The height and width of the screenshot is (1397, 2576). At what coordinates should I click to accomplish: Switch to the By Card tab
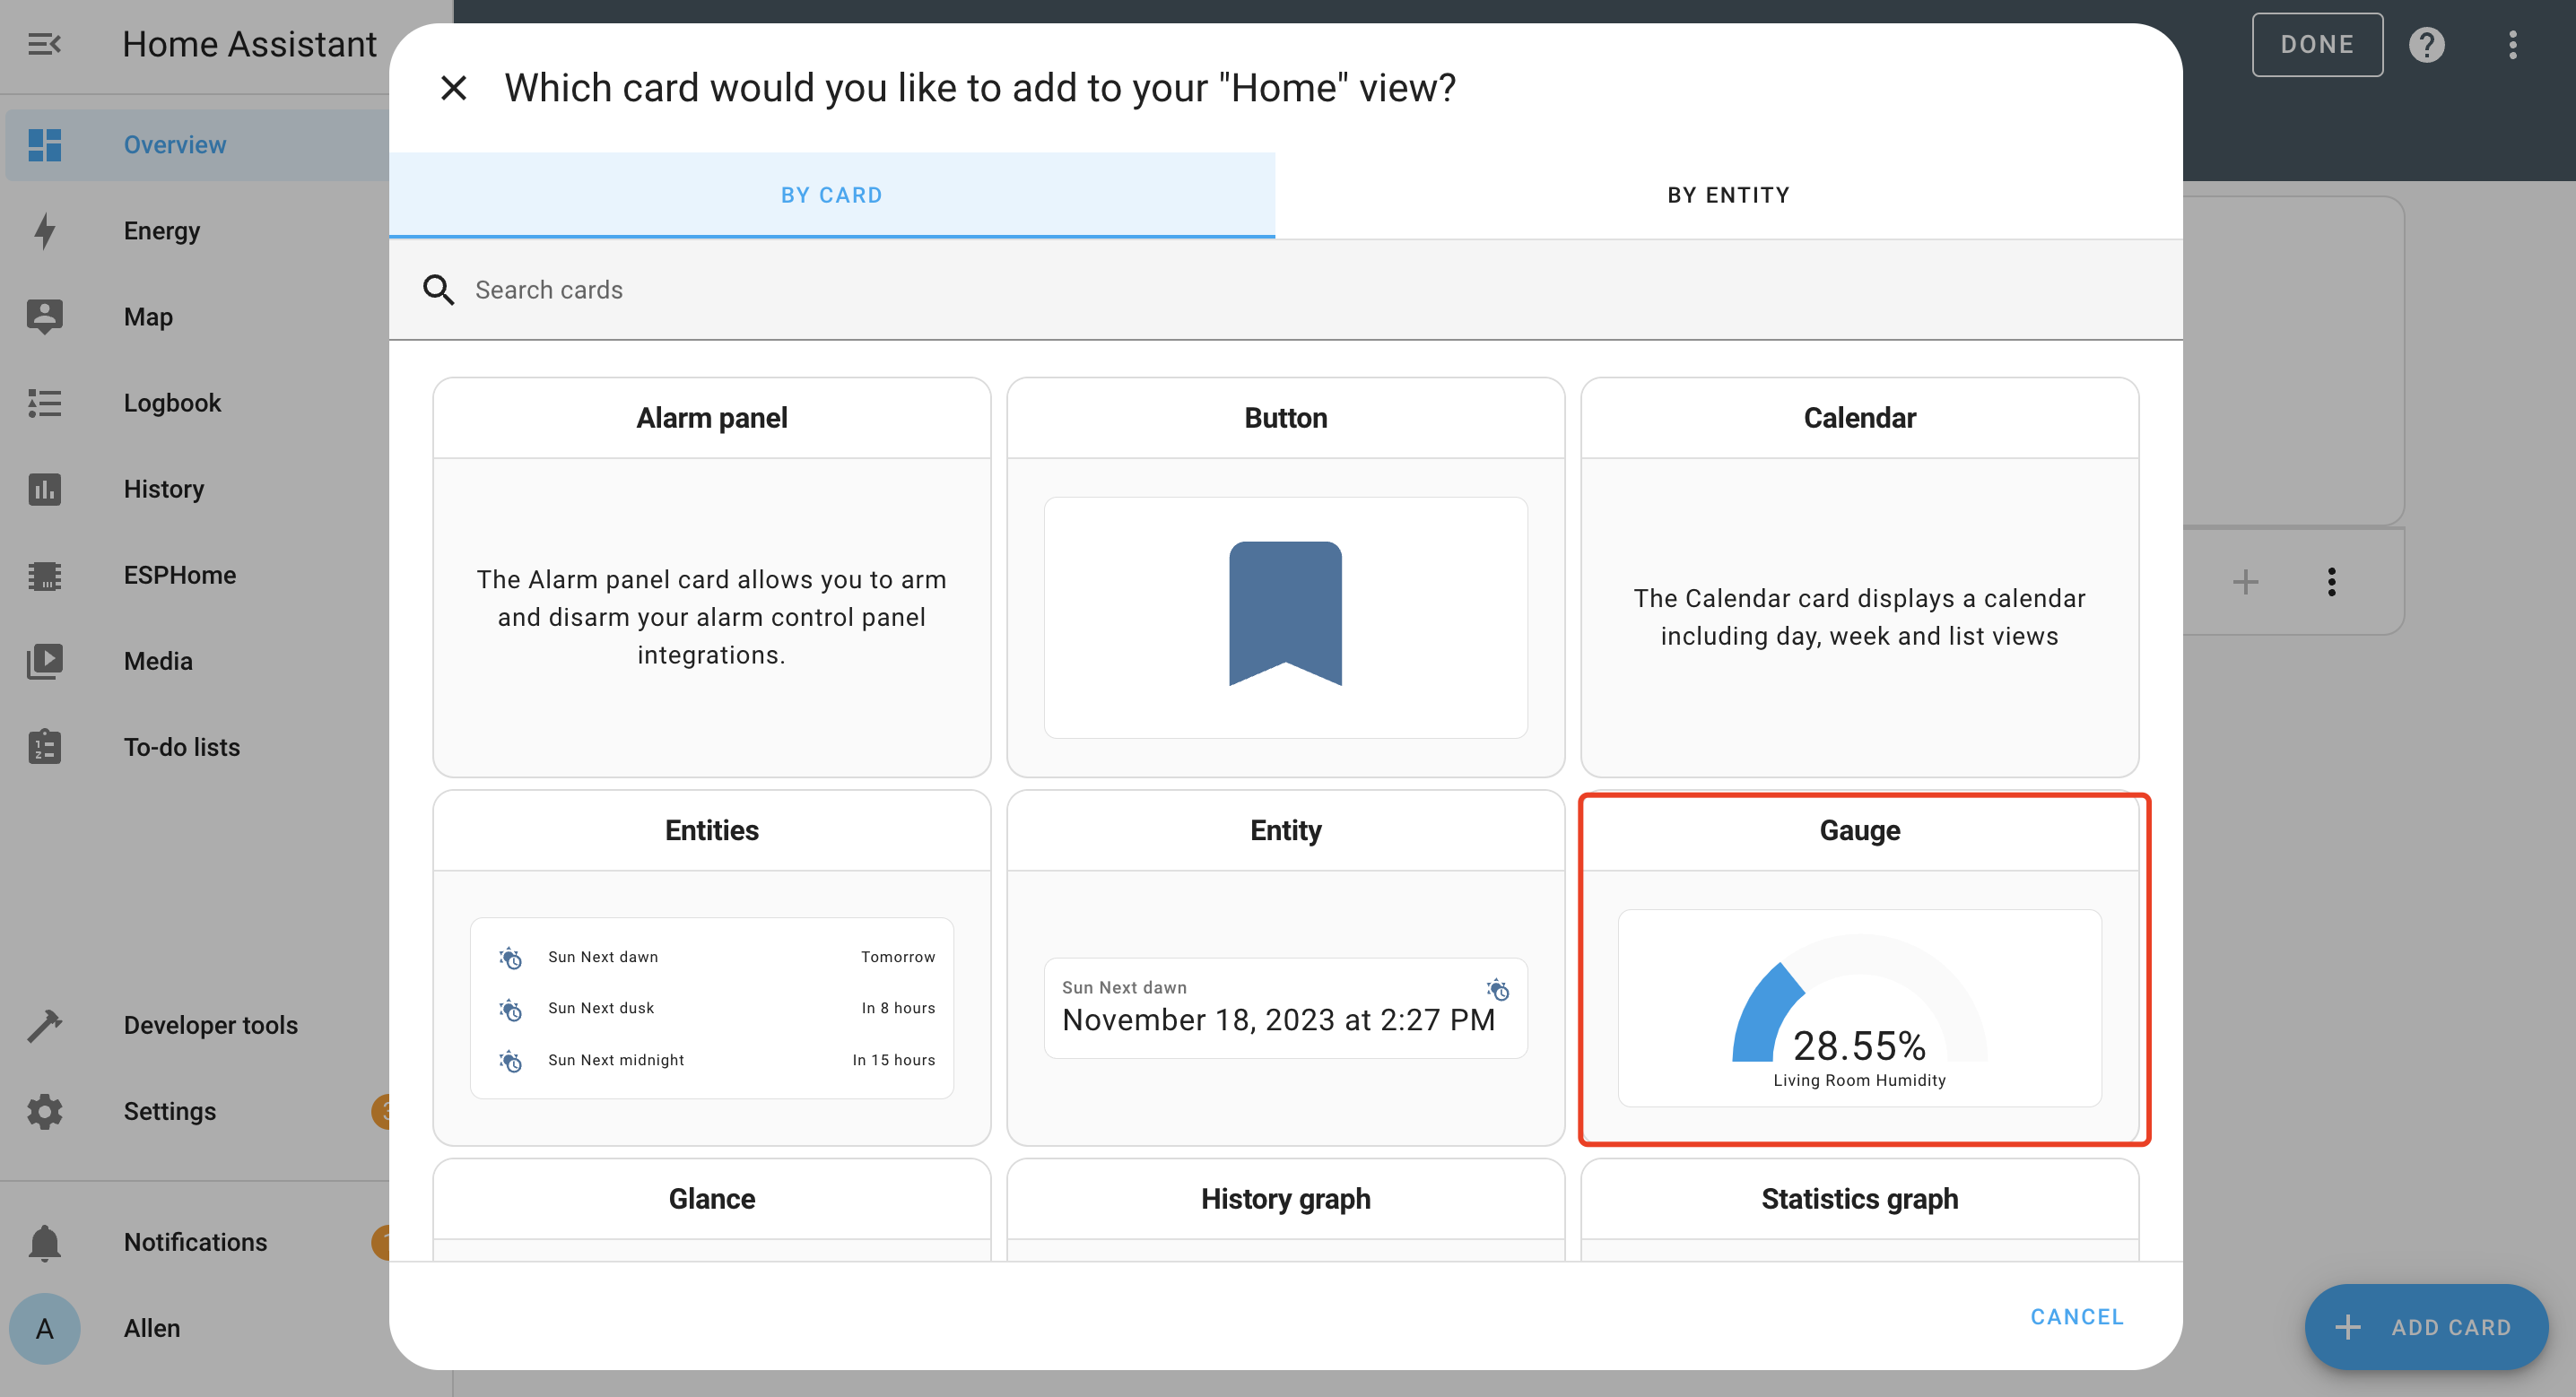(x=831, y=195)
